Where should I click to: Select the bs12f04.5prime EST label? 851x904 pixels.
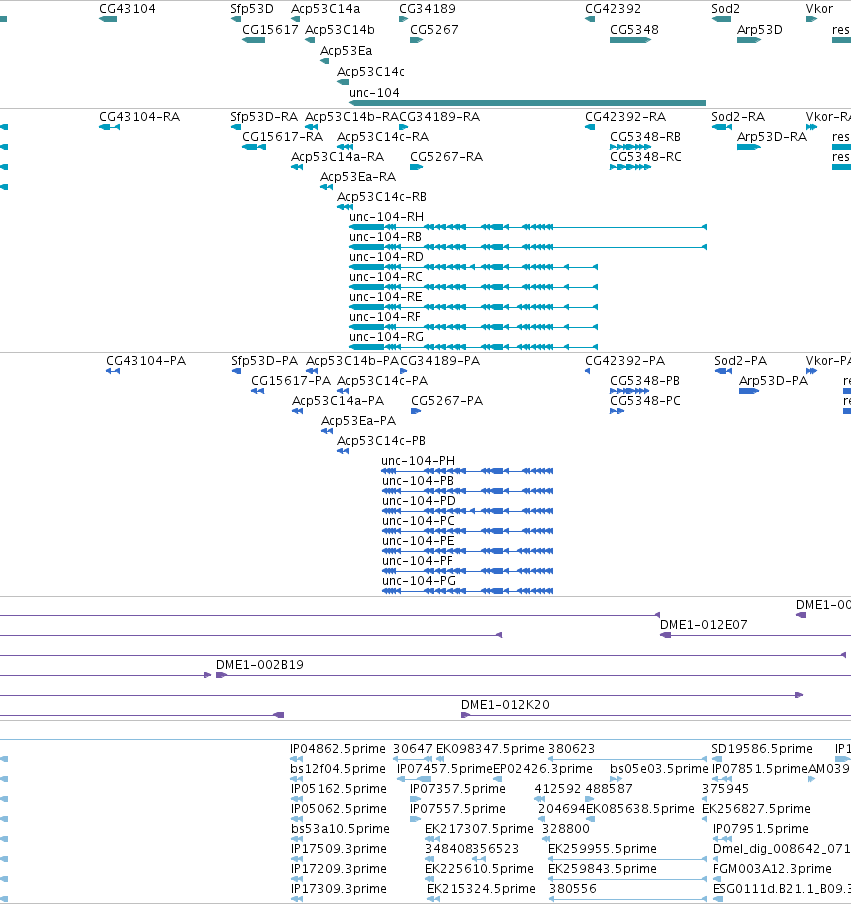pos(338,769)
